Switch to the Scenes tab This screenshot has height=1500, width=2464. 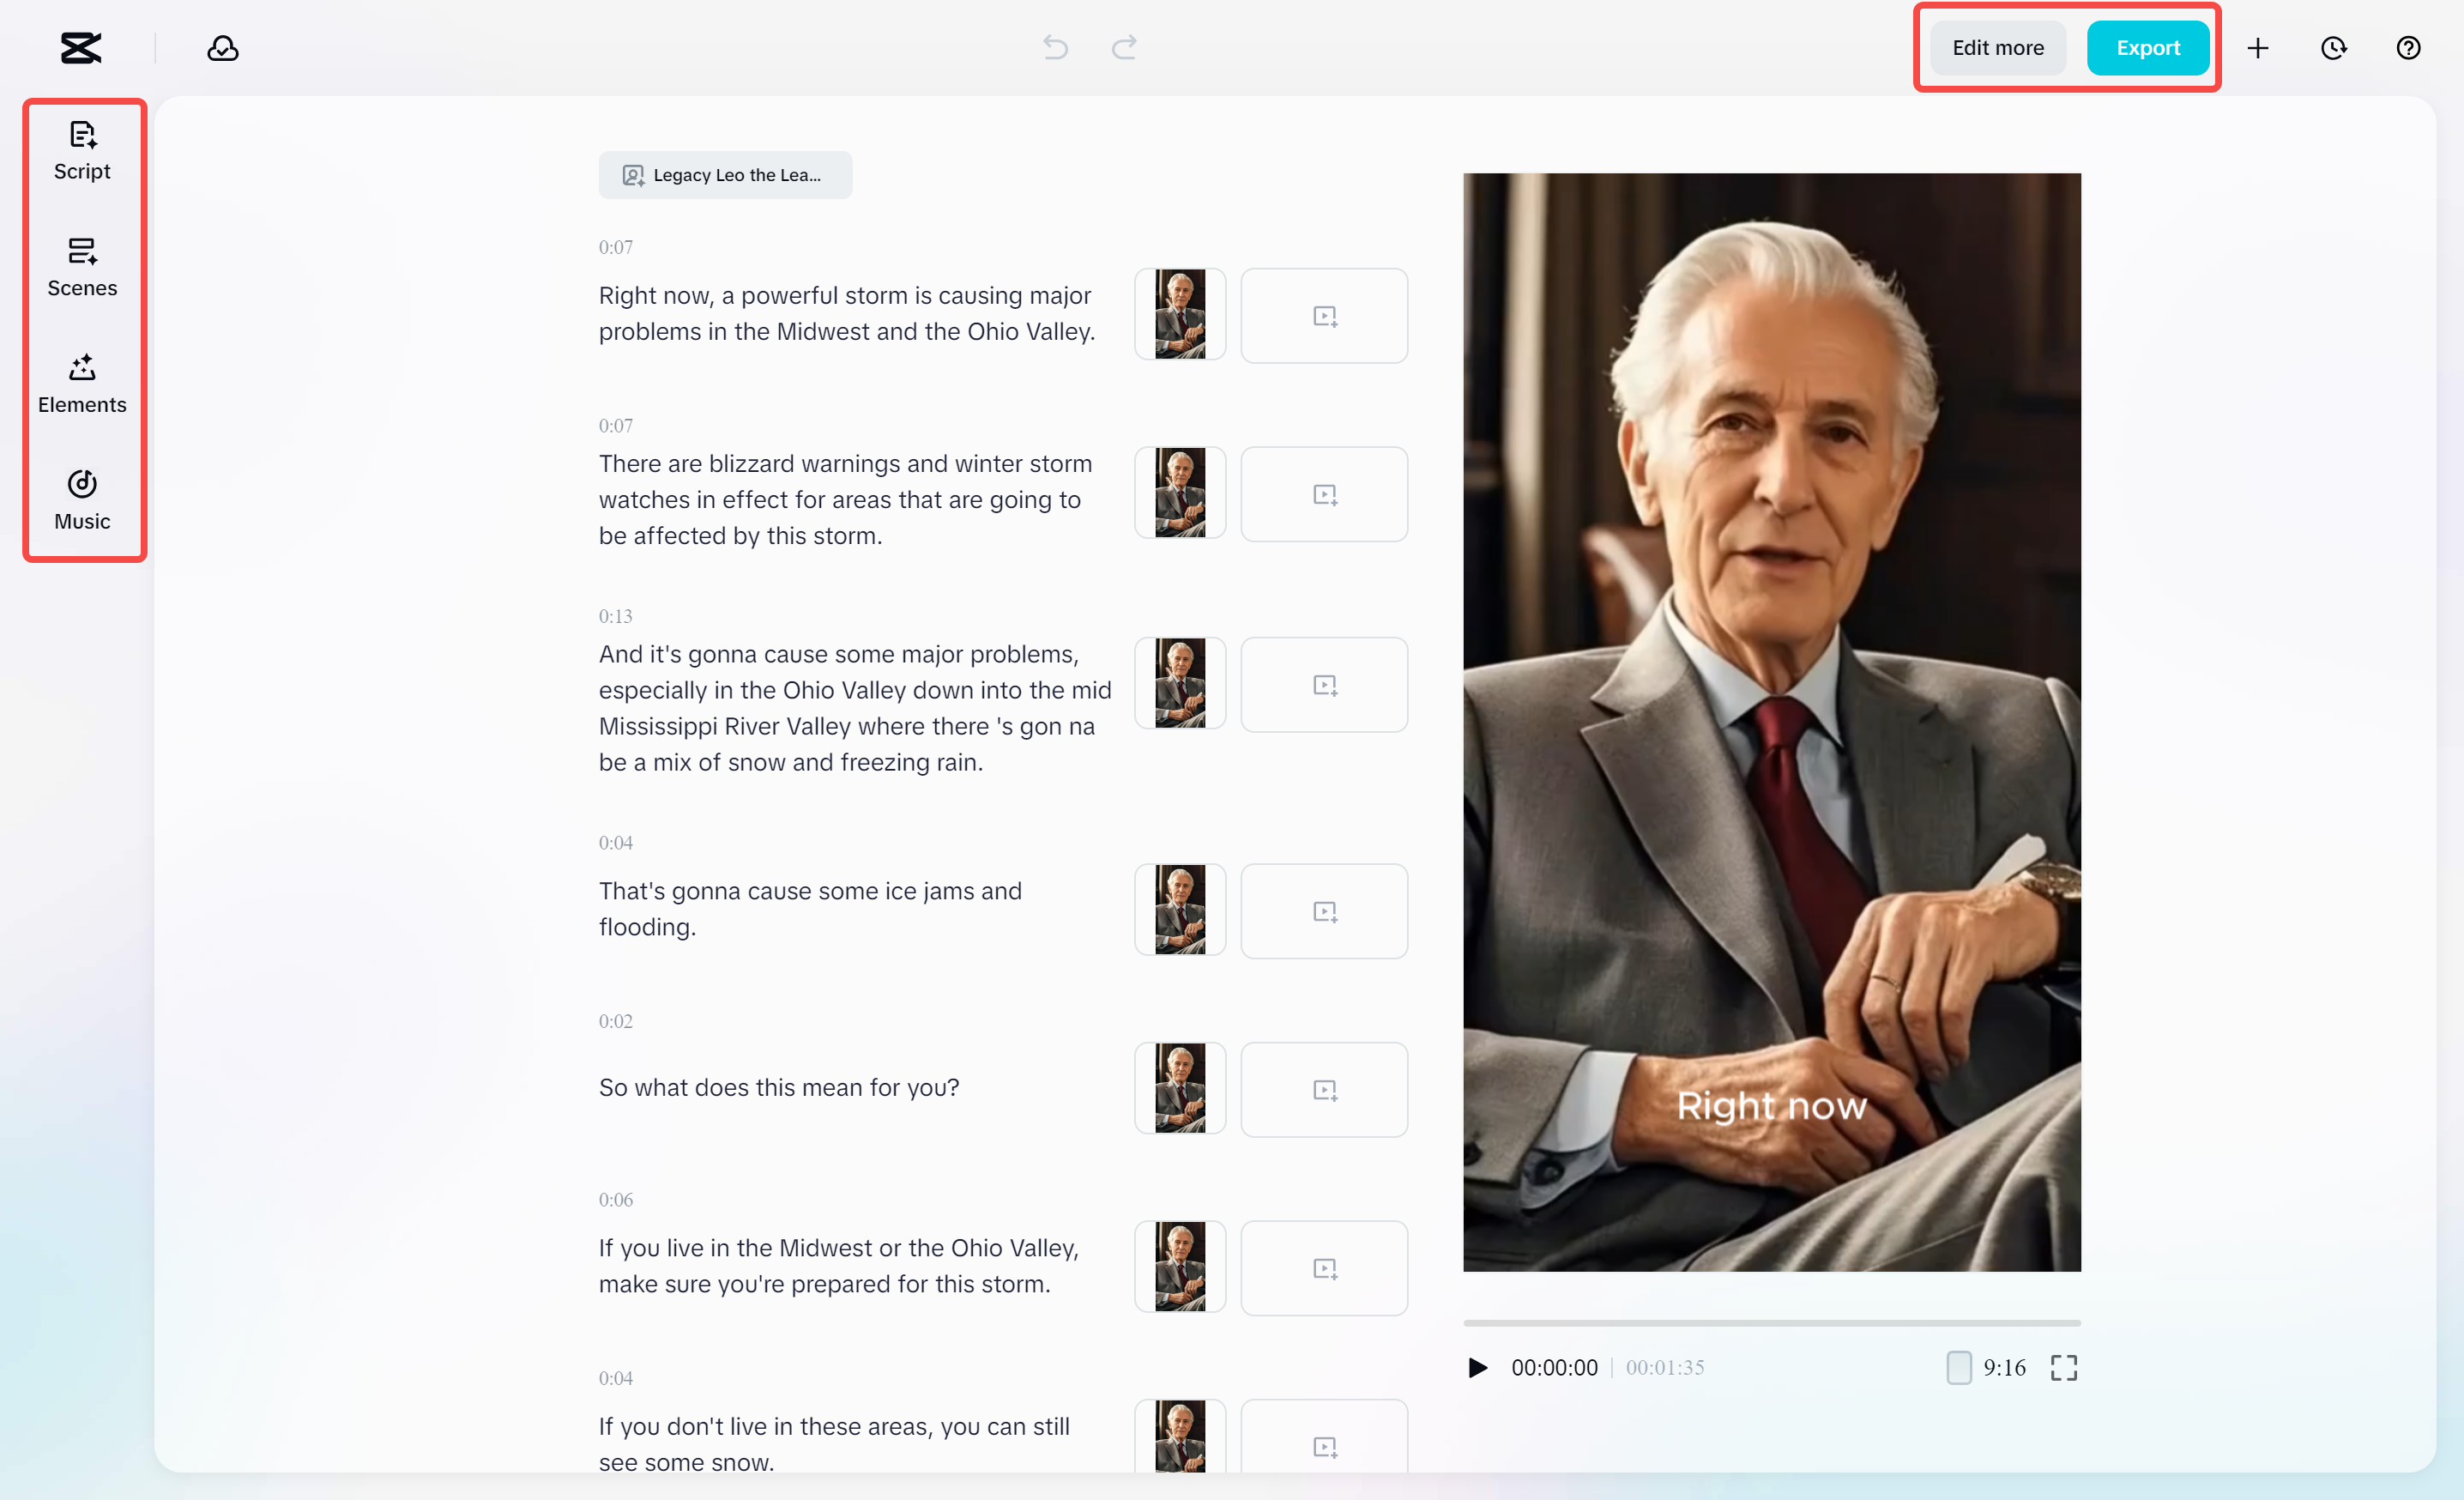pyautogui.click(x=82, y=268)
